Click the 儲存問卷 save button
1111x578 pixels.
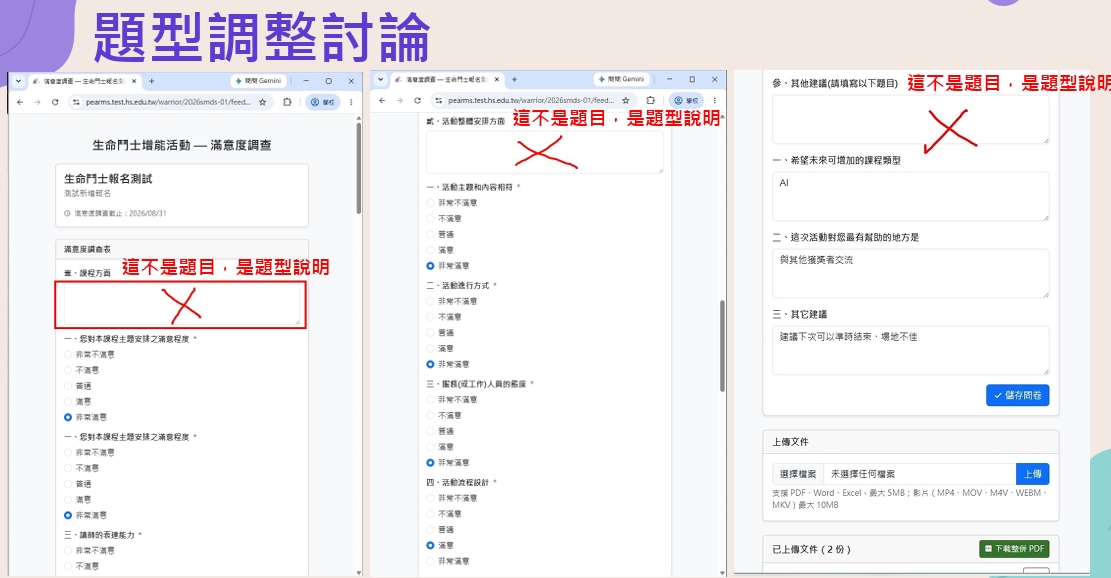pos(1017,395)
